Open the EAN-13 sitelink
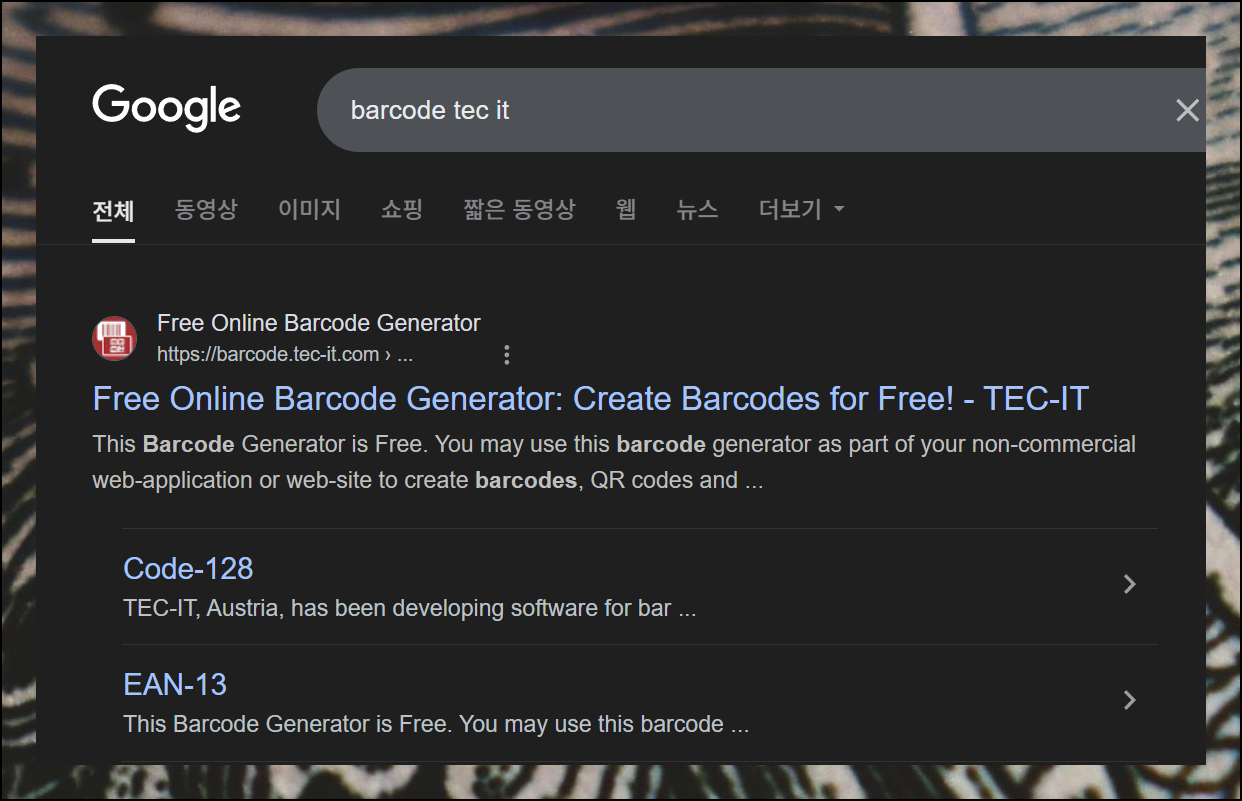1242x801 pixels. [175, 684]
